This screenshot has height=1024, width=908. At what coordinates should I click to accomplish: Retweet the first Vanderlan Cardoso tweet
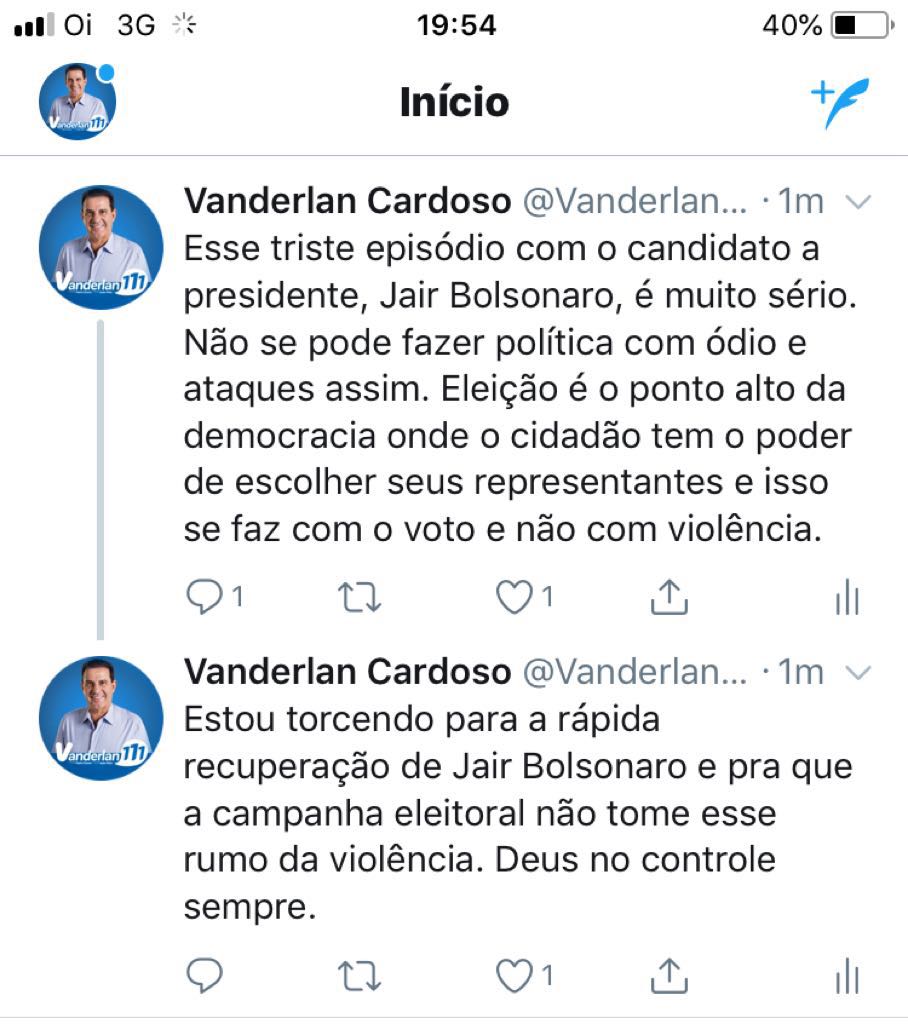click(x=360, y=598)
